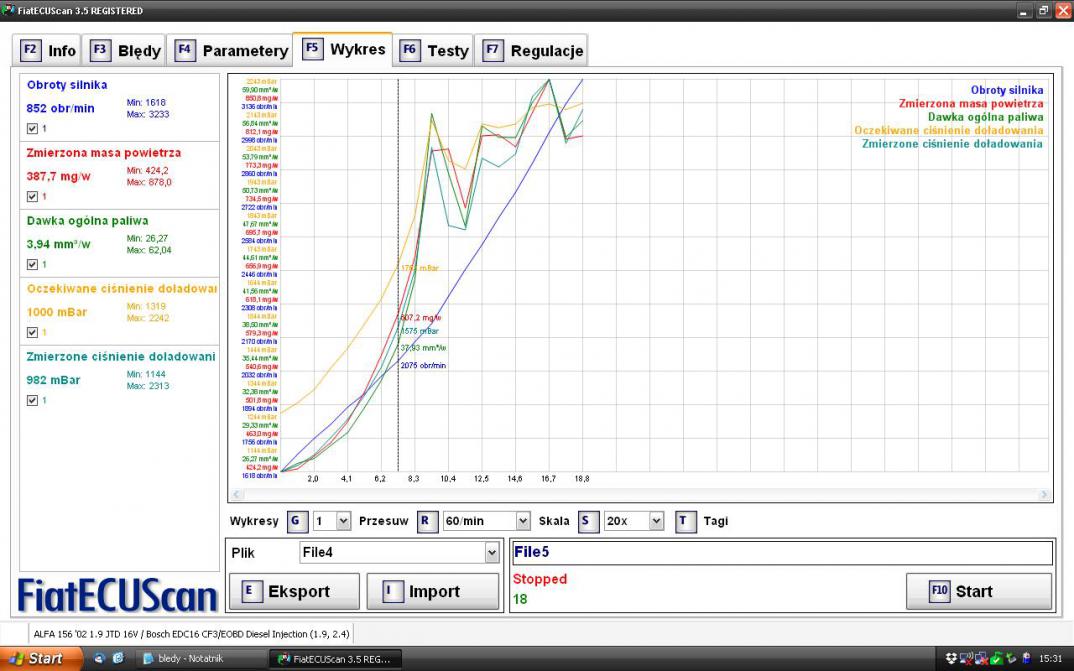Image resolution: width=1074 pixels, height=671 pixels.
Task: Toggle the Dawka ogólna paliwa checkbox
Action: [x=33, y=265]
